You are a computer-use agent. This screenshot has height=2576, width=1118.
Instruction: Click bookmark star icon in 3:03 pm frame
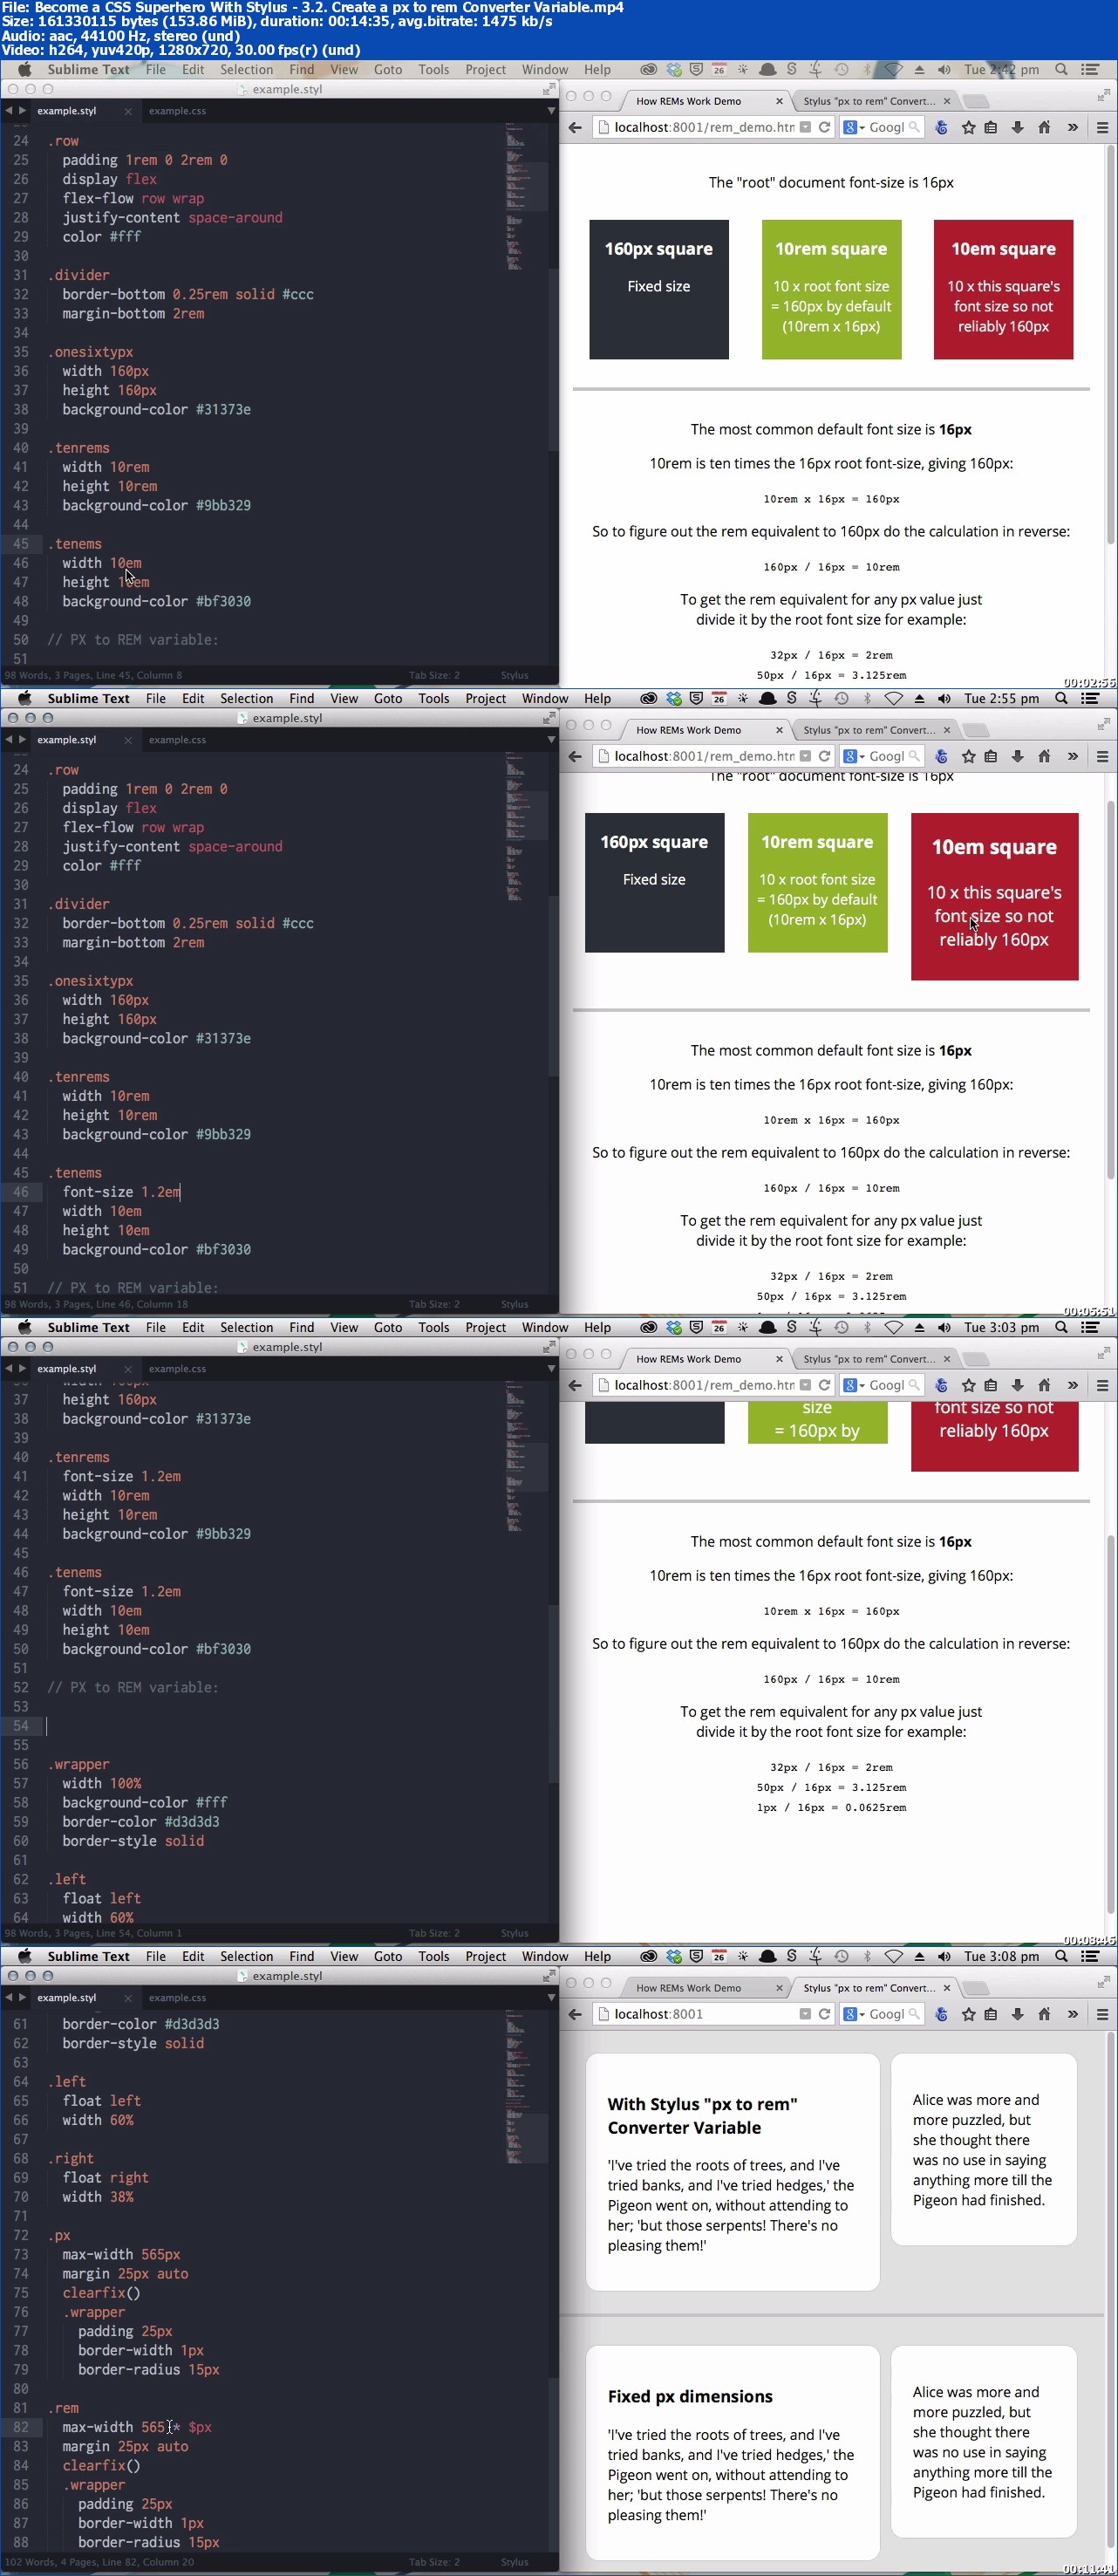click(968, 1385)
